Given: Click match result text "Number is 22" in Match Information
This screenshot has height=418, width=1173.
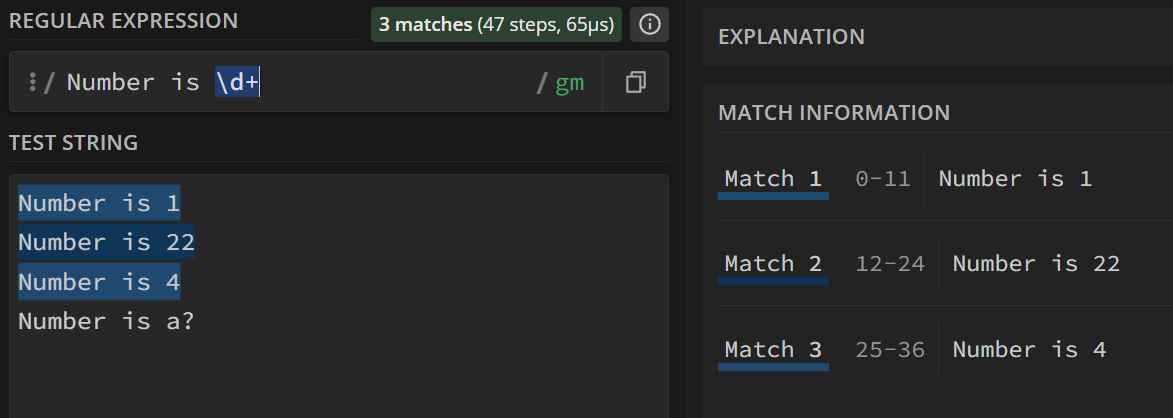Looking at the screenshot, I should pos(1036,264).
